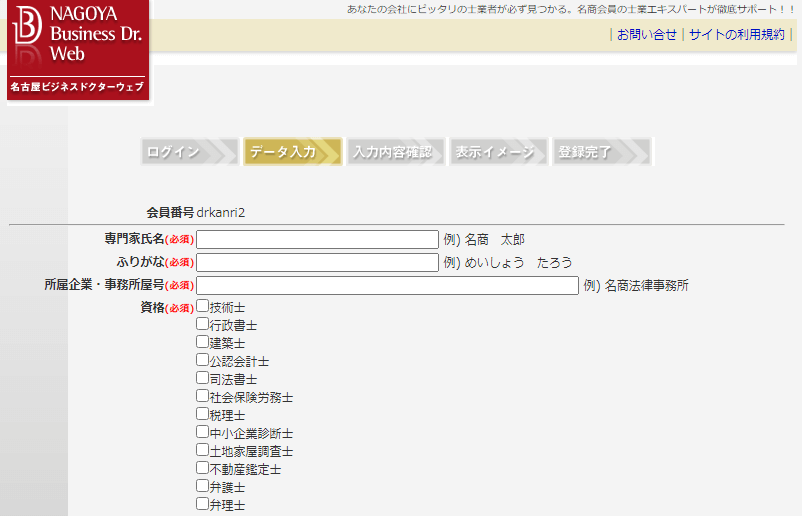Tick the 社会保険労務士 checkbox
Viewport: 802px width, 516px height.
click(203, 396)
